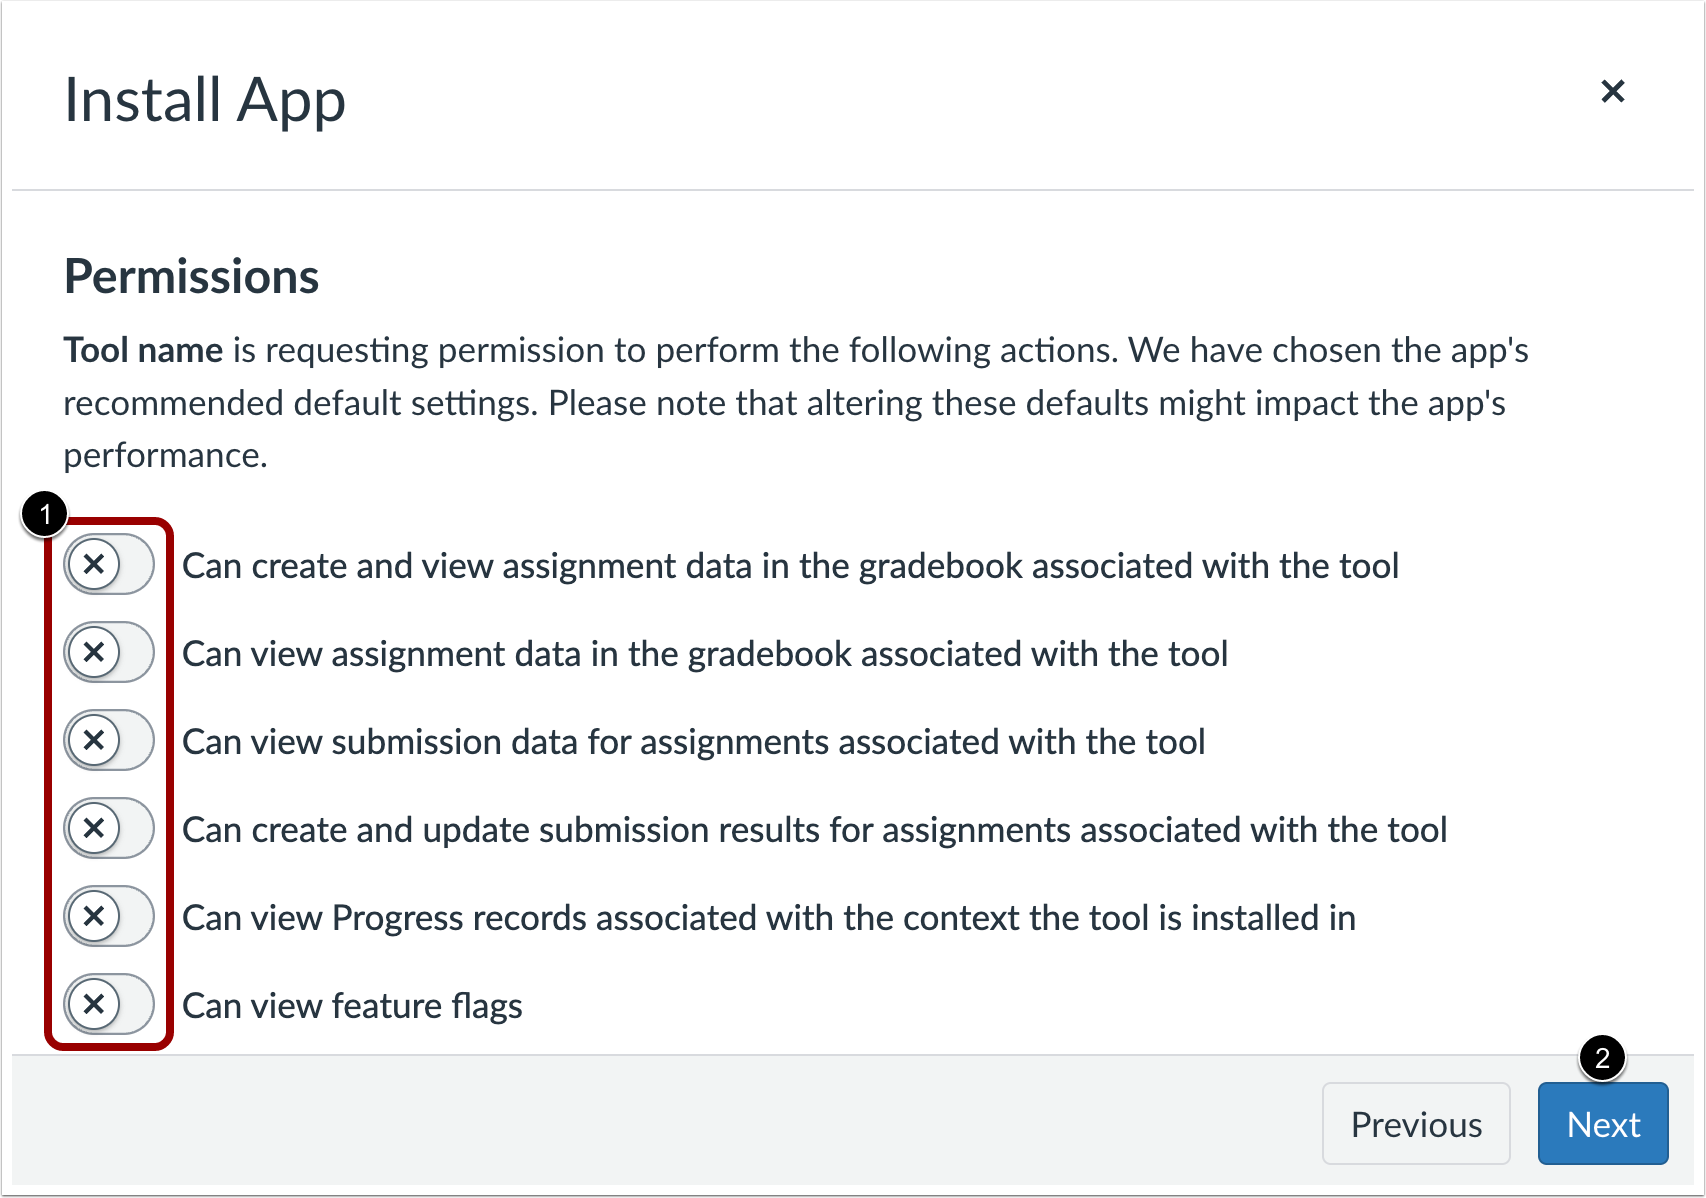Click the X close icon in the dialog header
Viewport: 1706px width, 1198px height.
[x=1615, y=91]
